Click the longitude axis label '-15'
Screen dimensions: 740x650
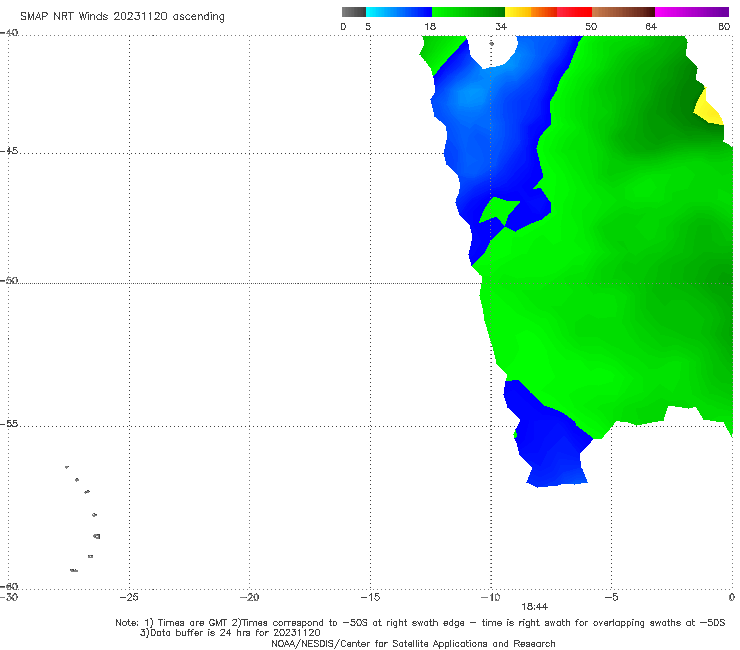pyautogui.click(x=370, y=597)
